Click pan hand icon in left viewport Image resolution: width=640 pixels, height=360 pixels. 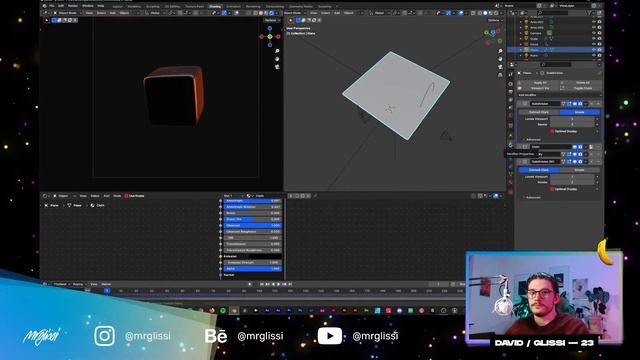(277, 59)
